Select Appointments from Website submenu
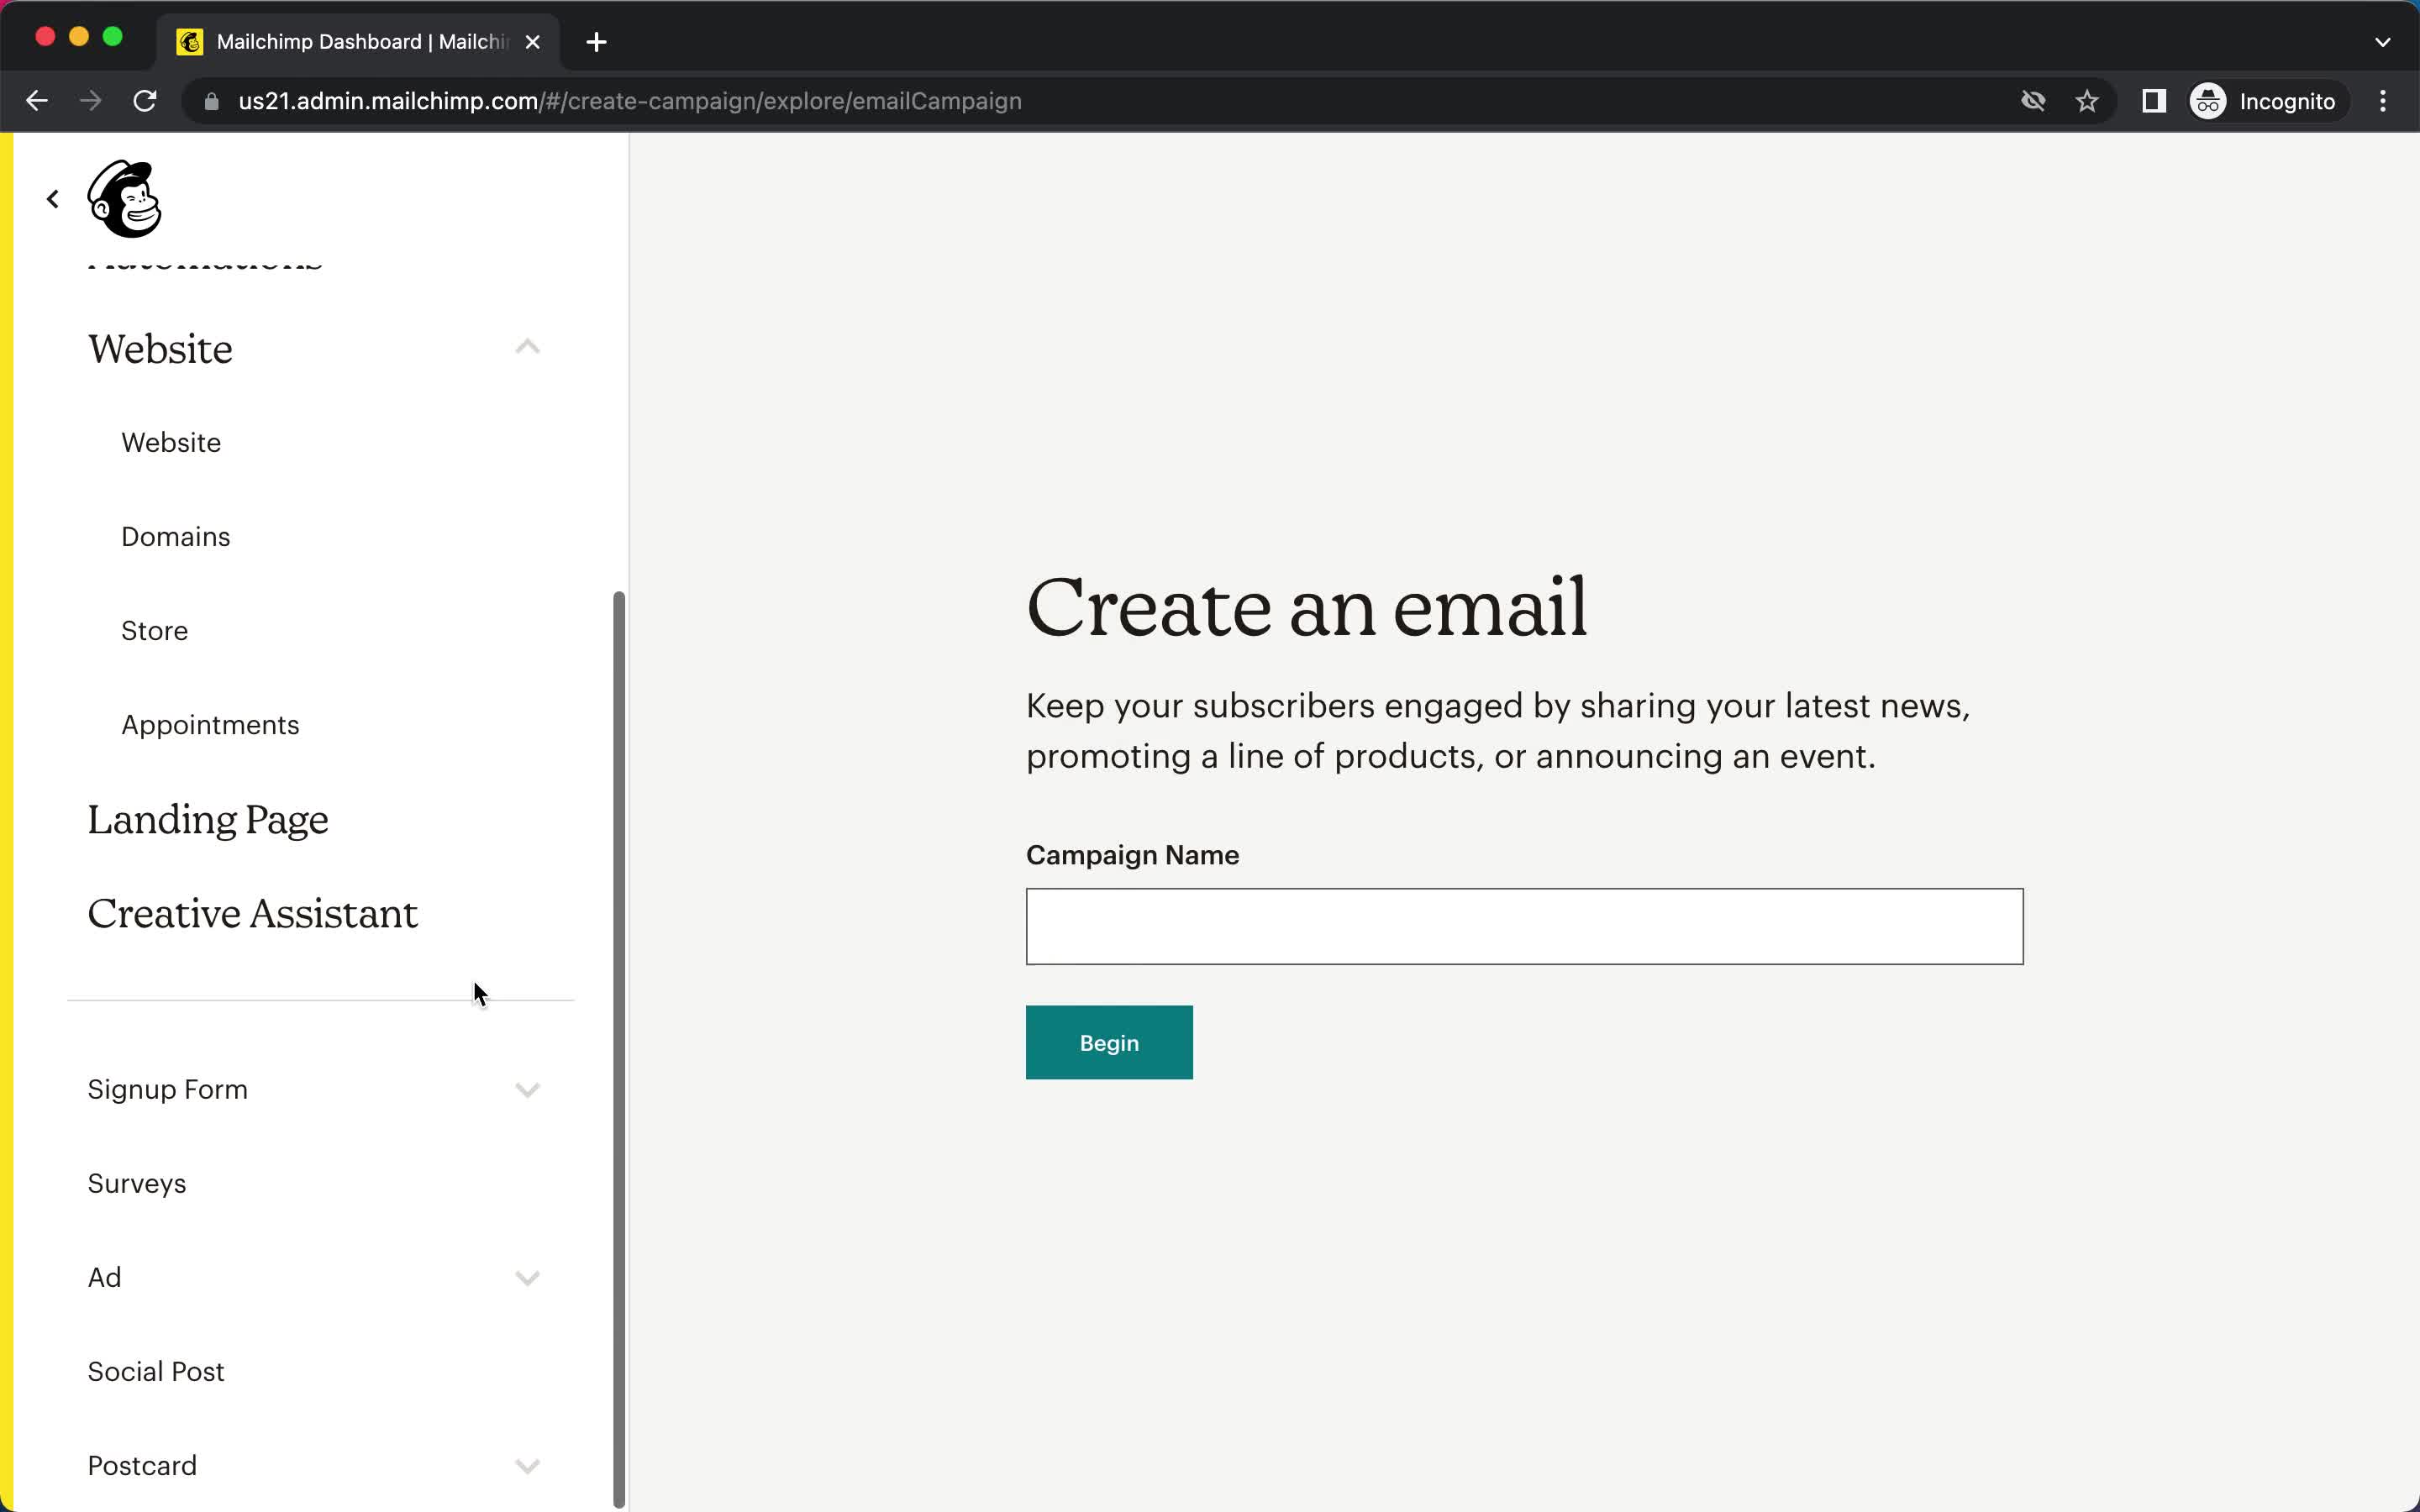Screen dimensions: 2420x1512 click(209, 725)
